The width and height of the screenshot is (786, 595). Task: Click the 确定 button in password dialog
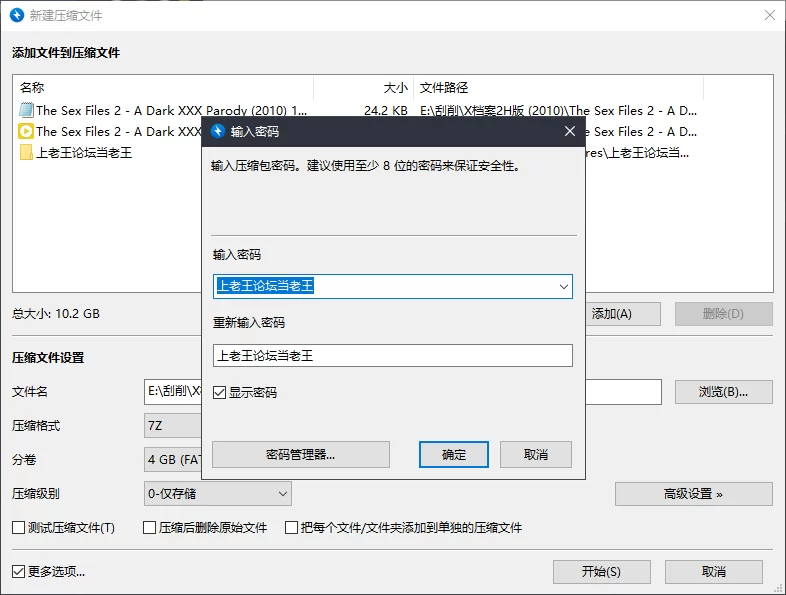454,455
